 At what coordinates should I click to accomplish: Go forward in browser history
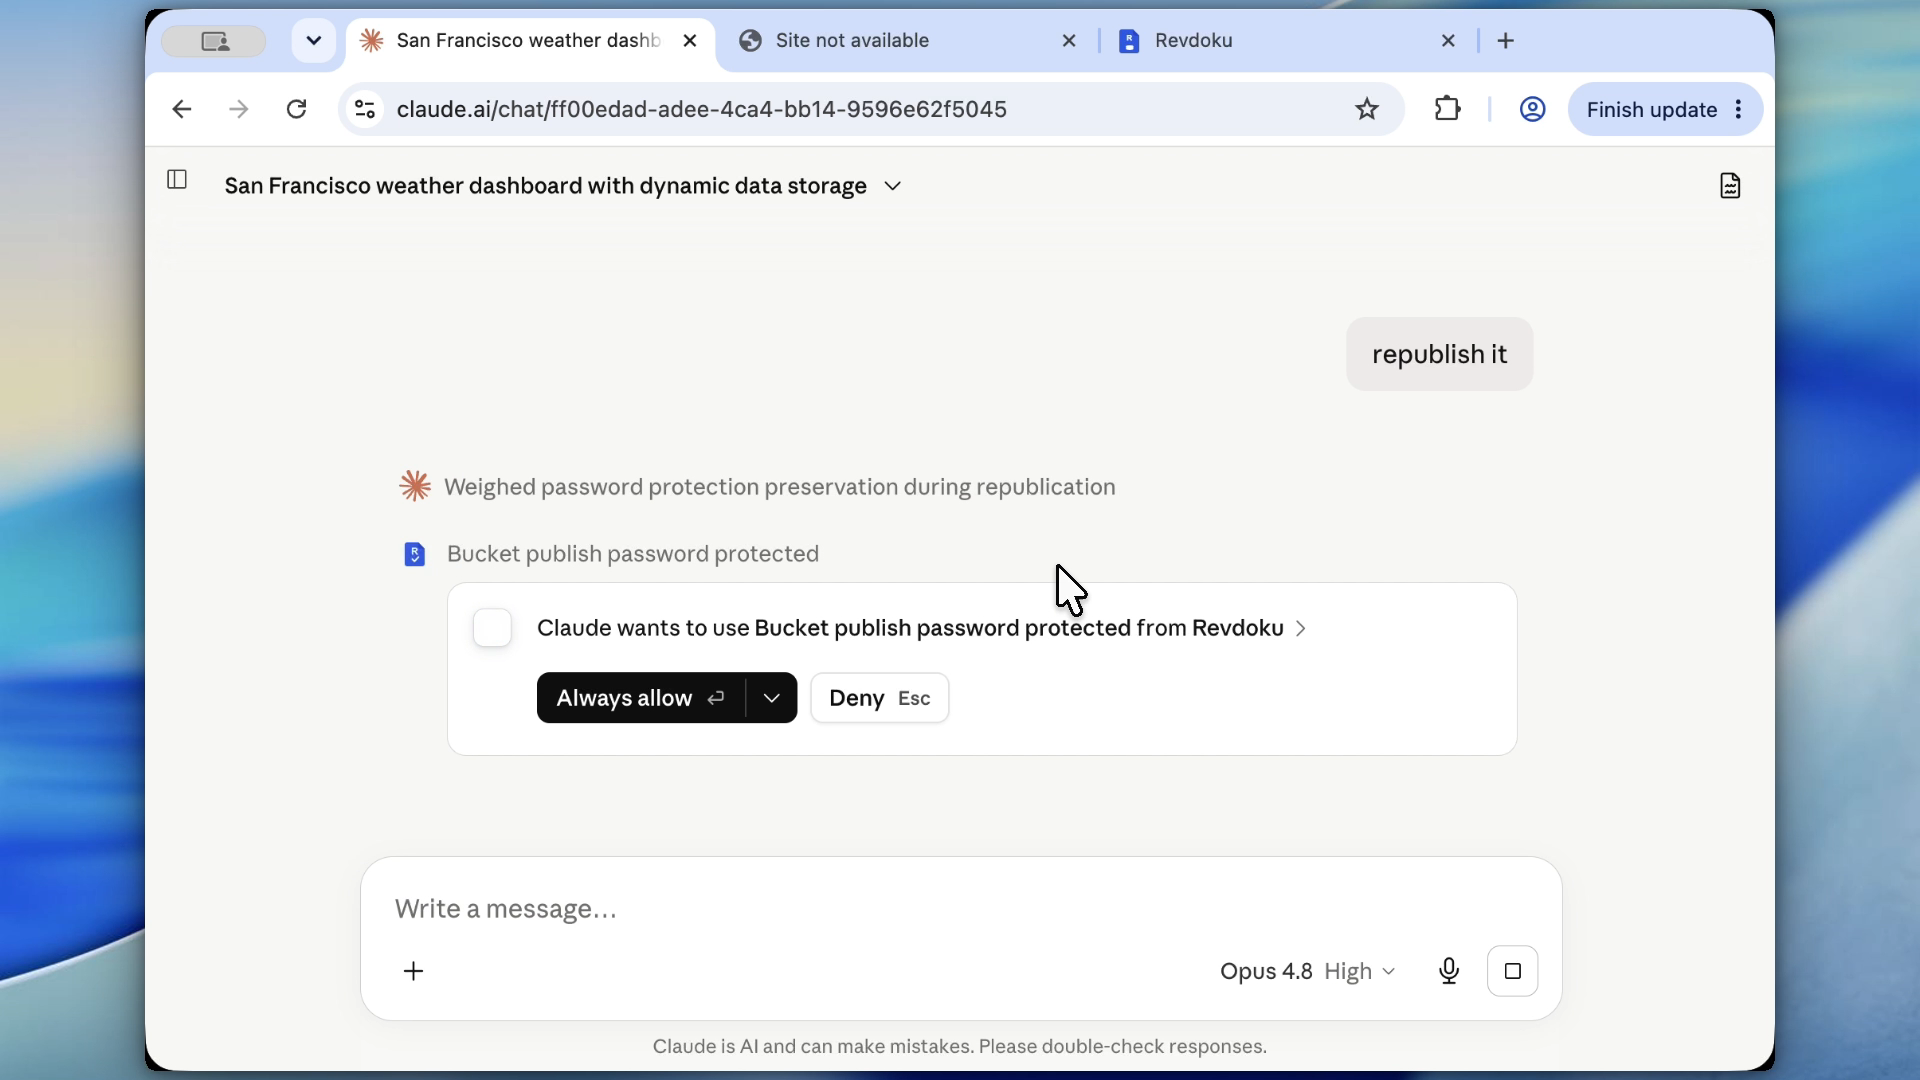238,109
